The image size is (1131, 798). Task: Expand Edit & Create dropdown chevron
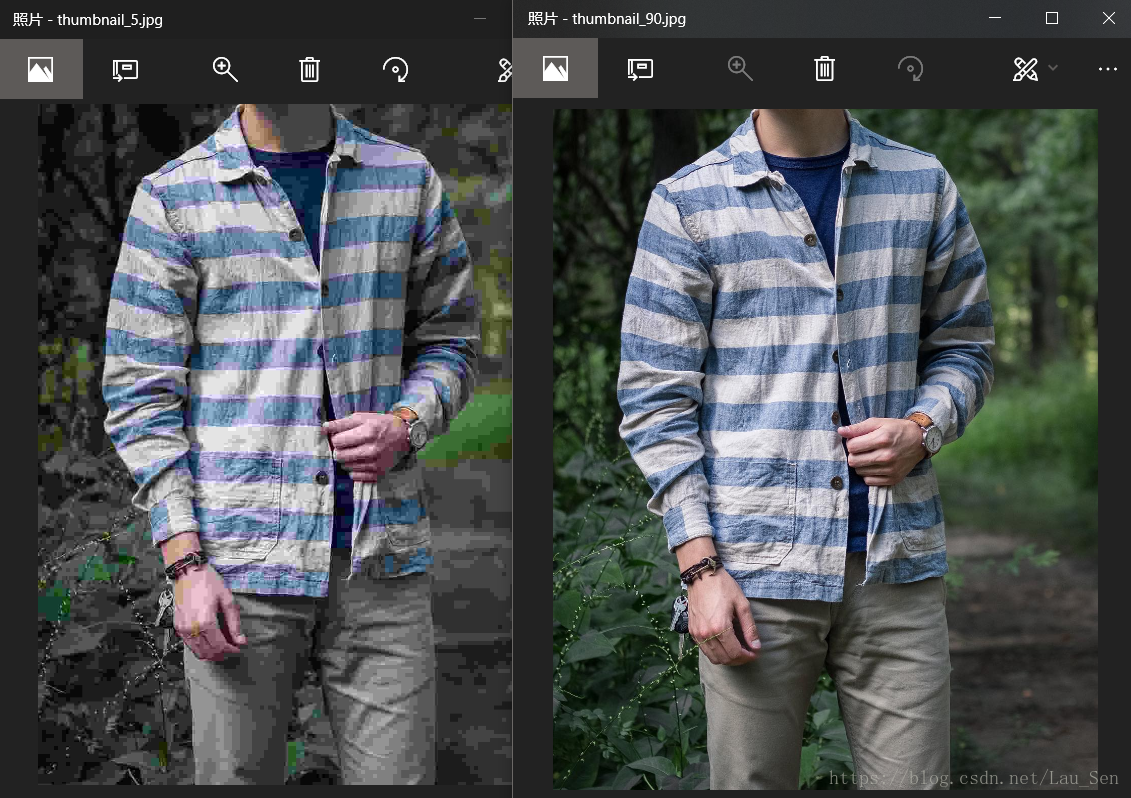click(x=1053, y=68)
